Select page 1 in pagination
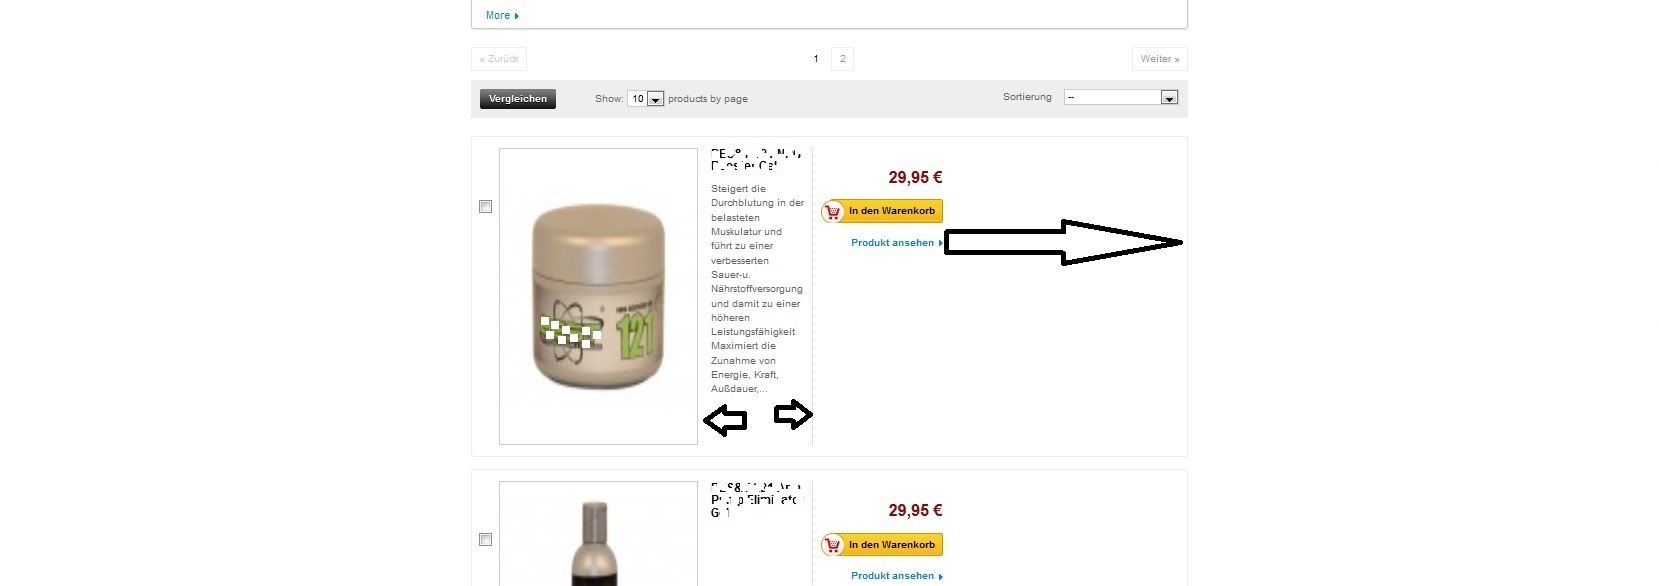Viewport: 1659px width, 586px height. [816, 59]
